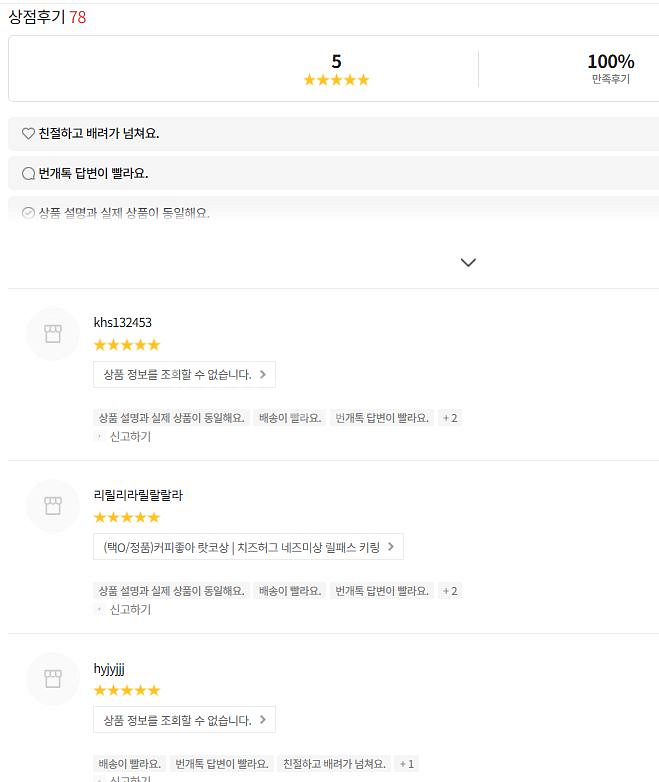Click the chat bubble icon beside 번개톡 답변이 빨라요
This screenshot has width=659, height=782.
28,174
